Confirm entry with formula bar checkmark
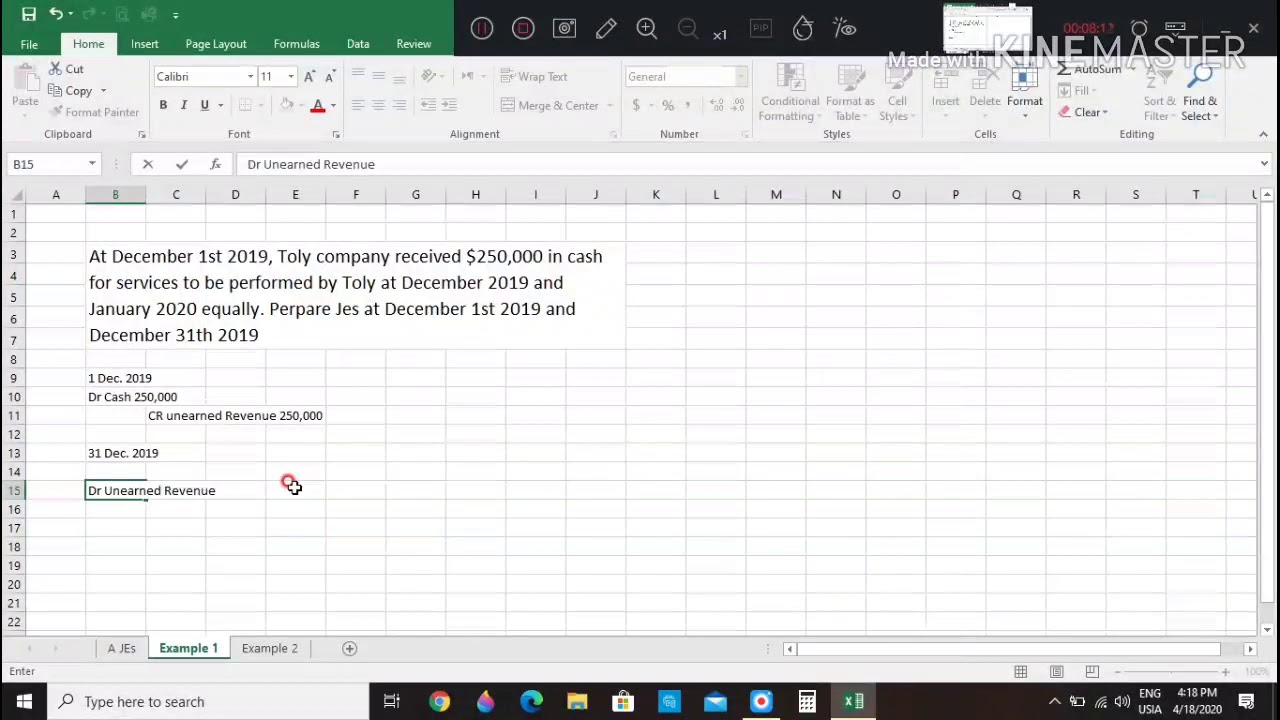This screenshot has height=720, width=1280. point(181,164)
